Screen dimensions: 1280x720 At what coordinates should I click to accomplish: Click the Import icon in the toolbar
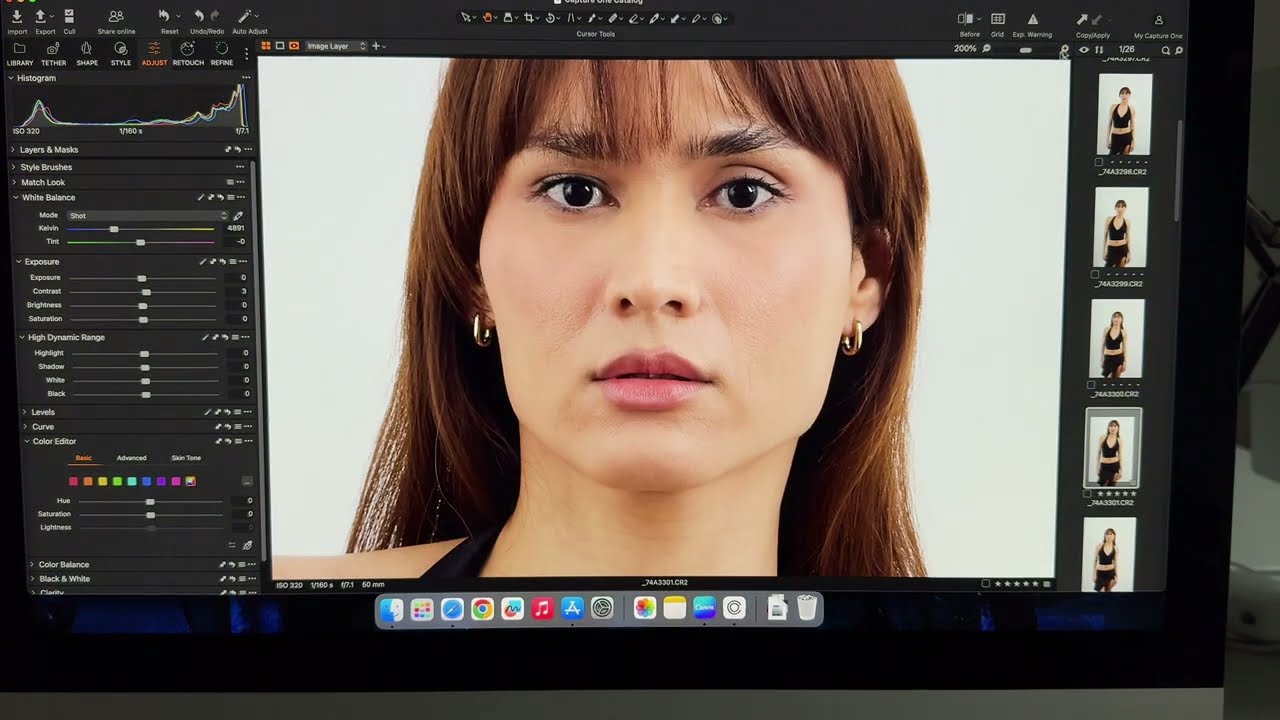[17, 17]
